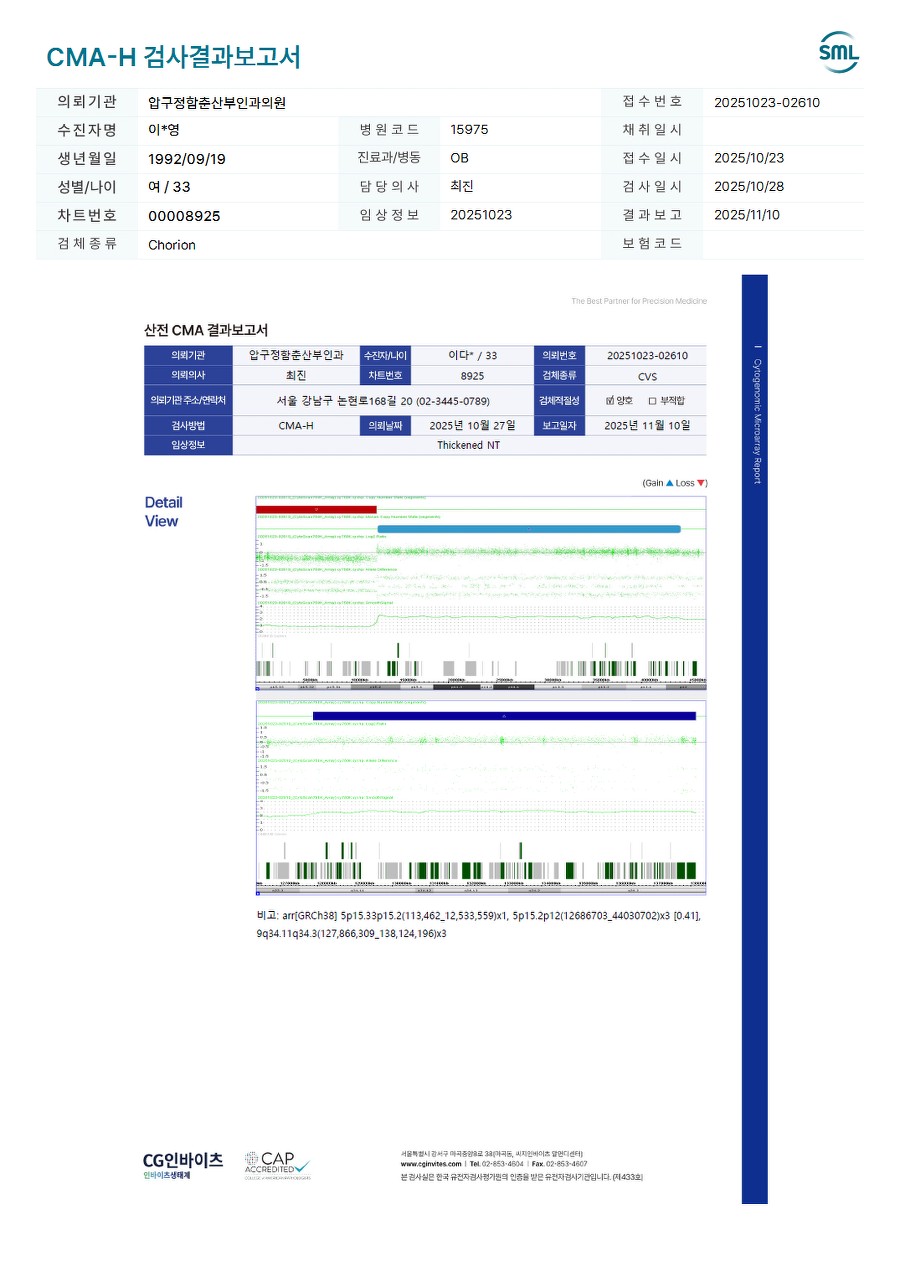
Task: Click the 의뢰날짜 value 2025년 10월 27일
Action: point(472,425)
